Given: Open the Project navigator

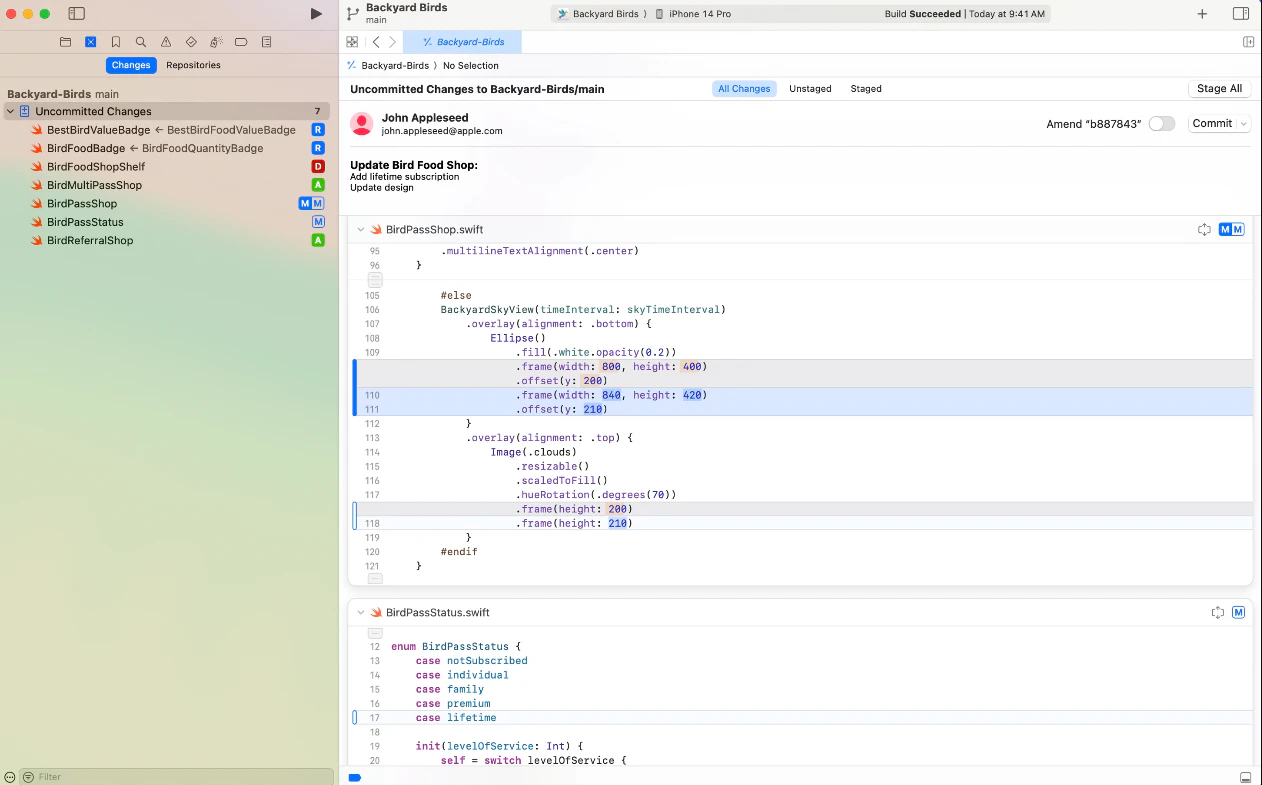Looking at the screenshot, I should point(65,42).
